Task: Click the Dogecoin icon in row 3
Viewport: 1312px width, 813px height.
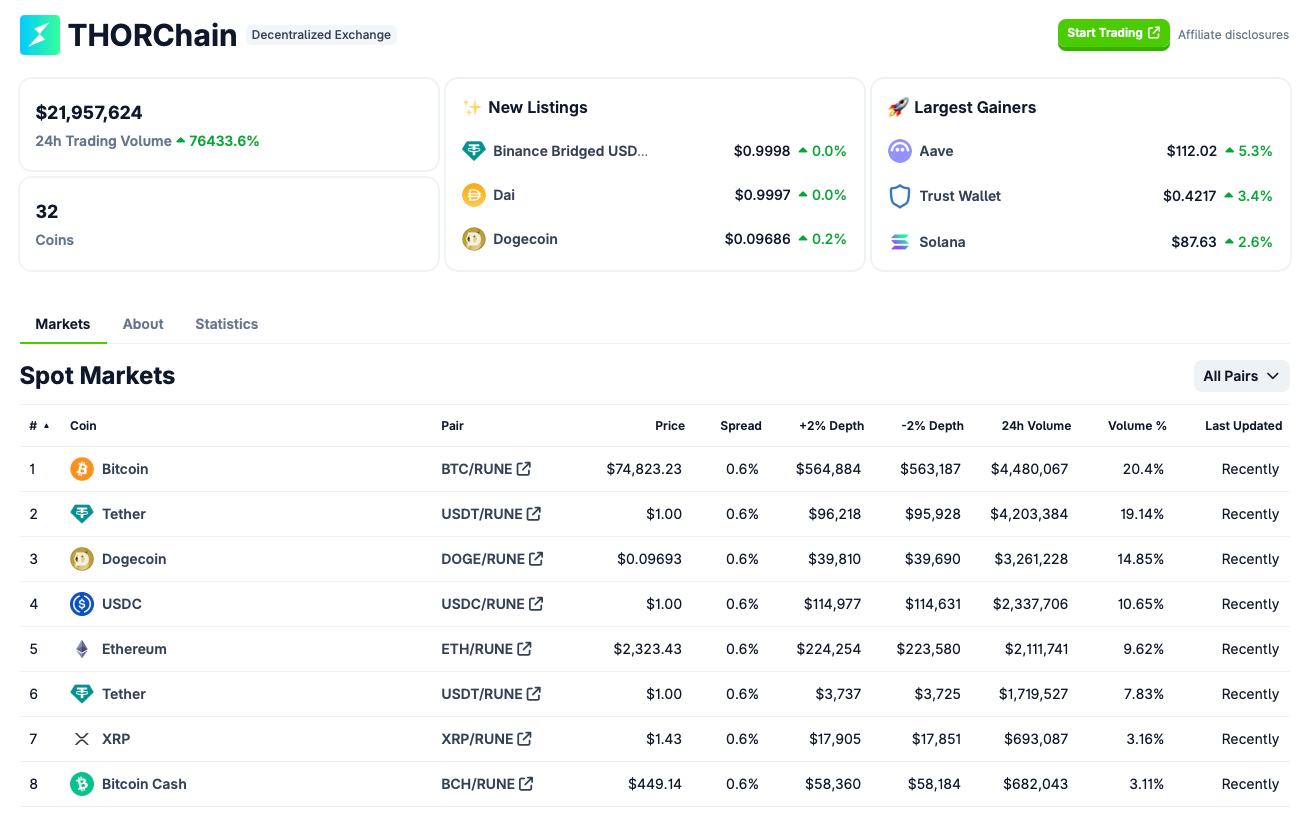Action: pyautogui.click(x=82, y=559)
